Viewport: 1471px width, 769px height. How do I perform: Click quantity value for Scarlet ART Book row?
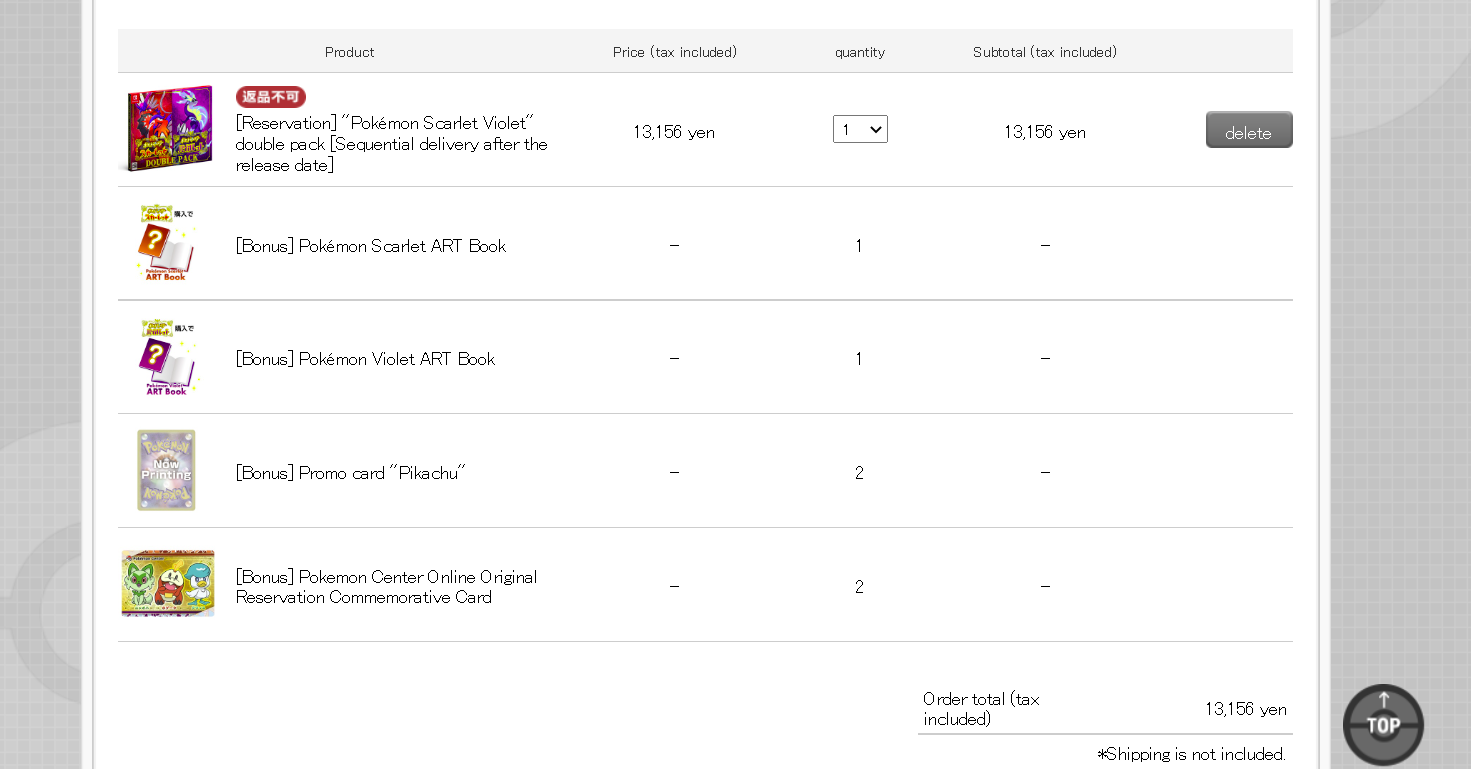pyautogui.click(x=859, y=246)
